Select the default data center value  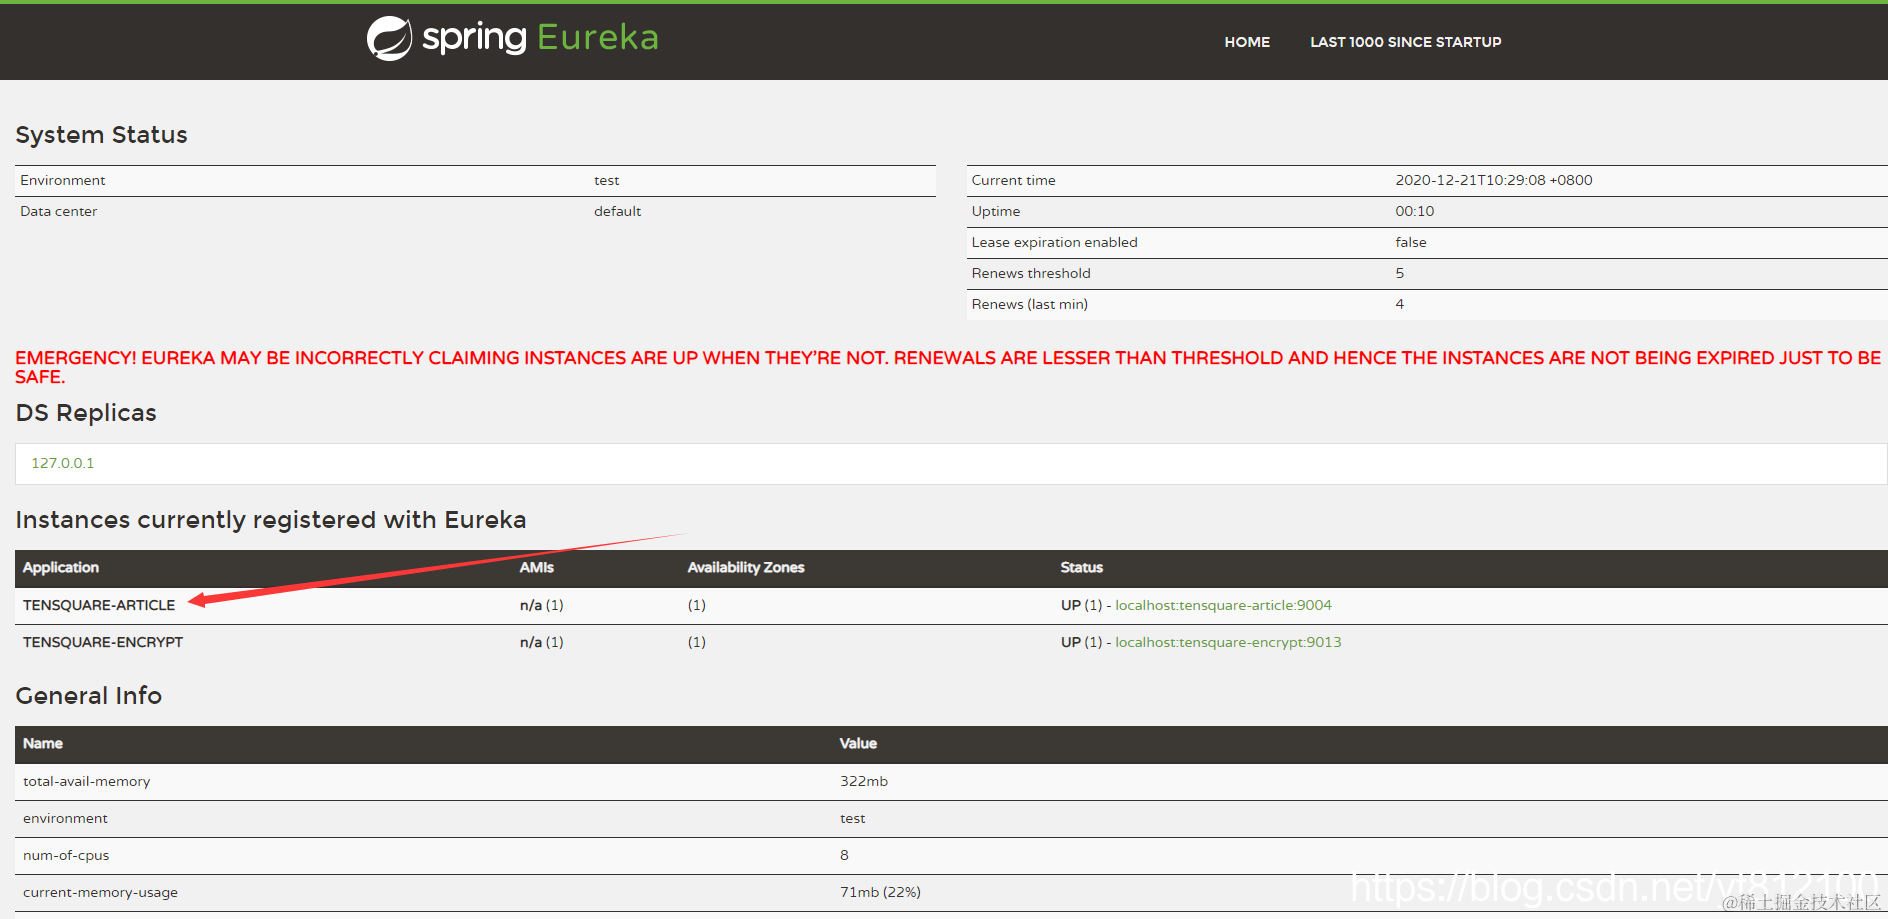[x=617, y=211]
